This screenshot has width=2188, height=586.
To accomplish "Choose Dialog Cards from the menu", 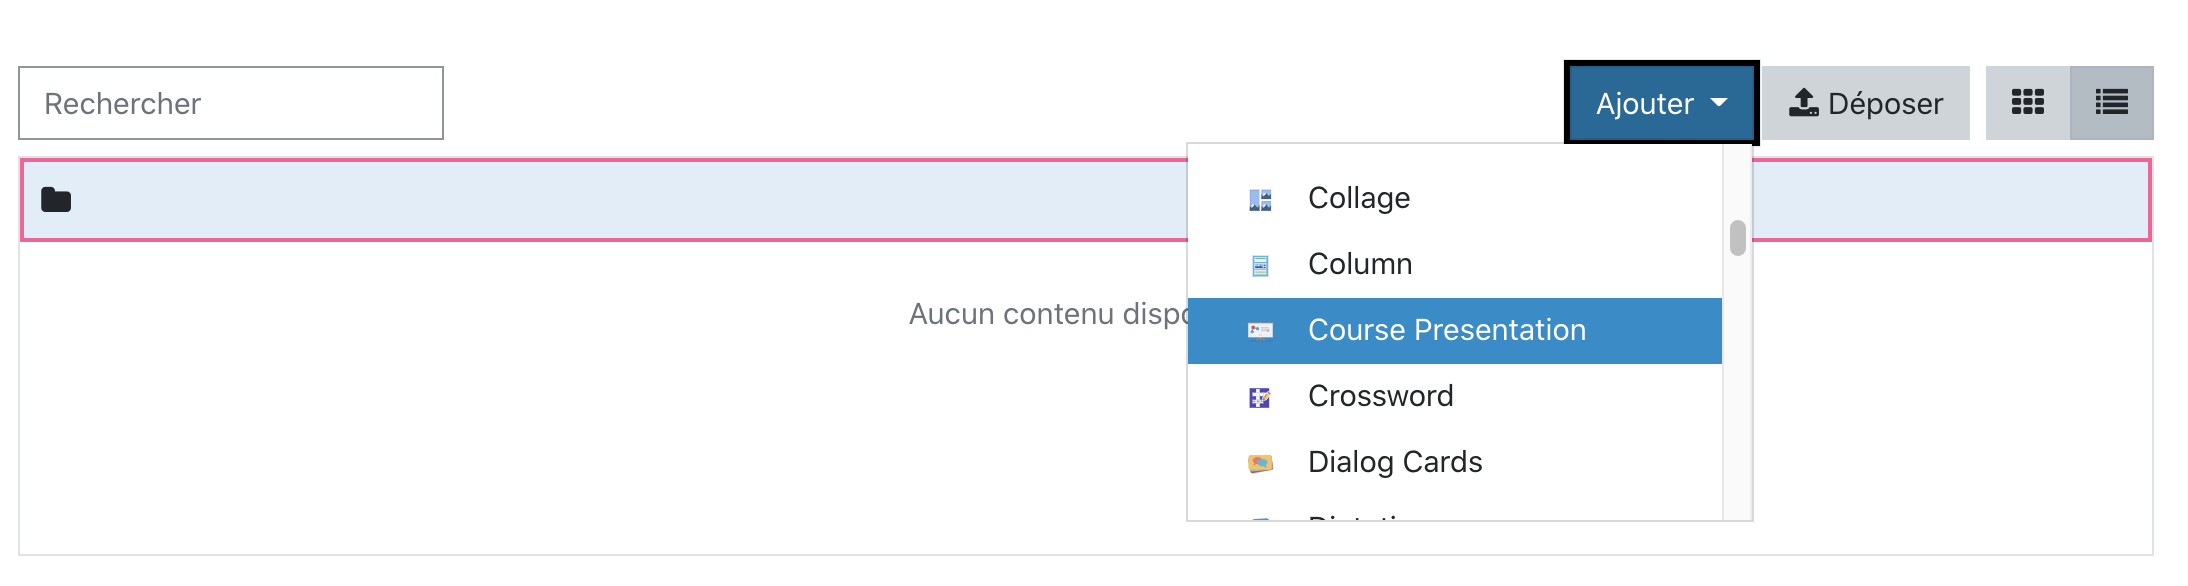I will 1394,462.
